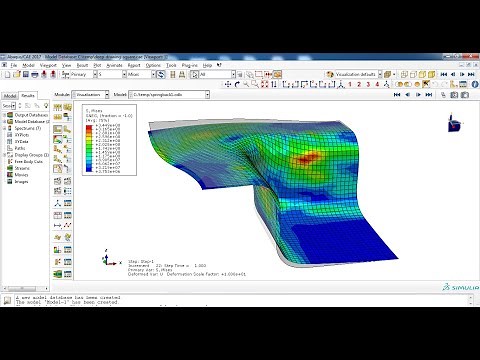
Task: Select Images in results tree
Action: 21,182
